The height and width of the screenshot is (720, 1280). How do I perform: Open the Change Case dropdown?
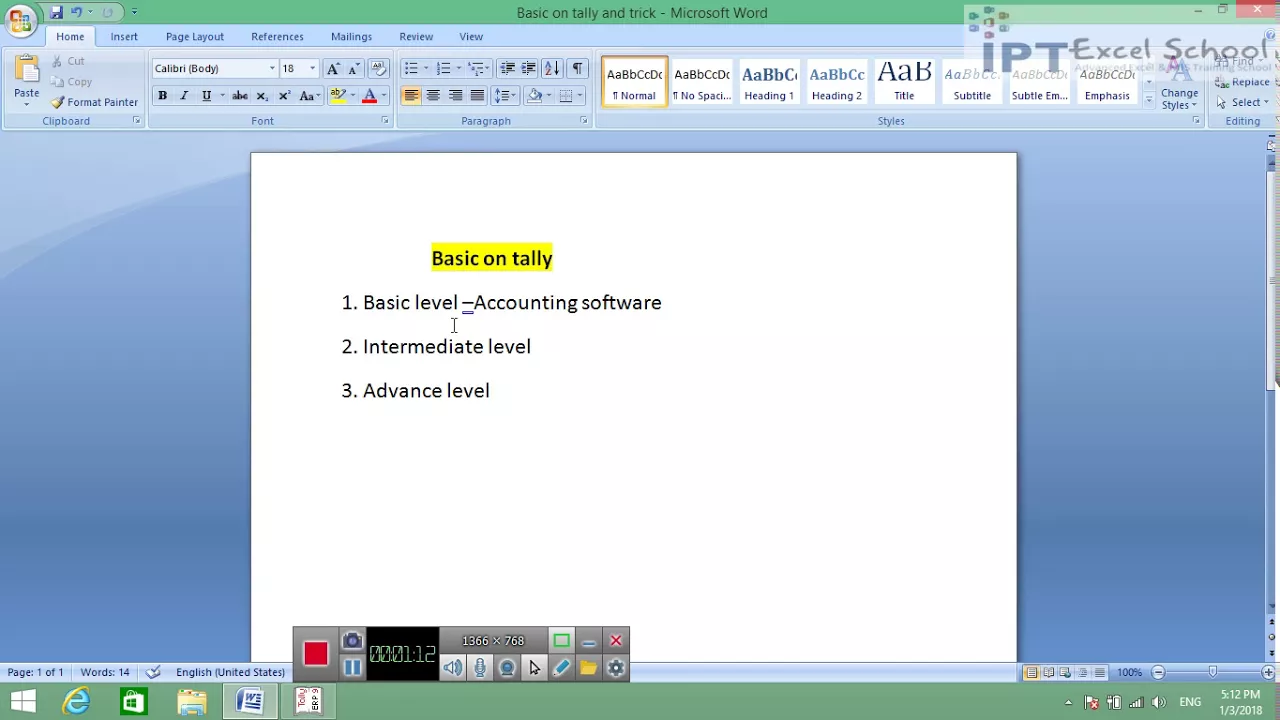309,96
